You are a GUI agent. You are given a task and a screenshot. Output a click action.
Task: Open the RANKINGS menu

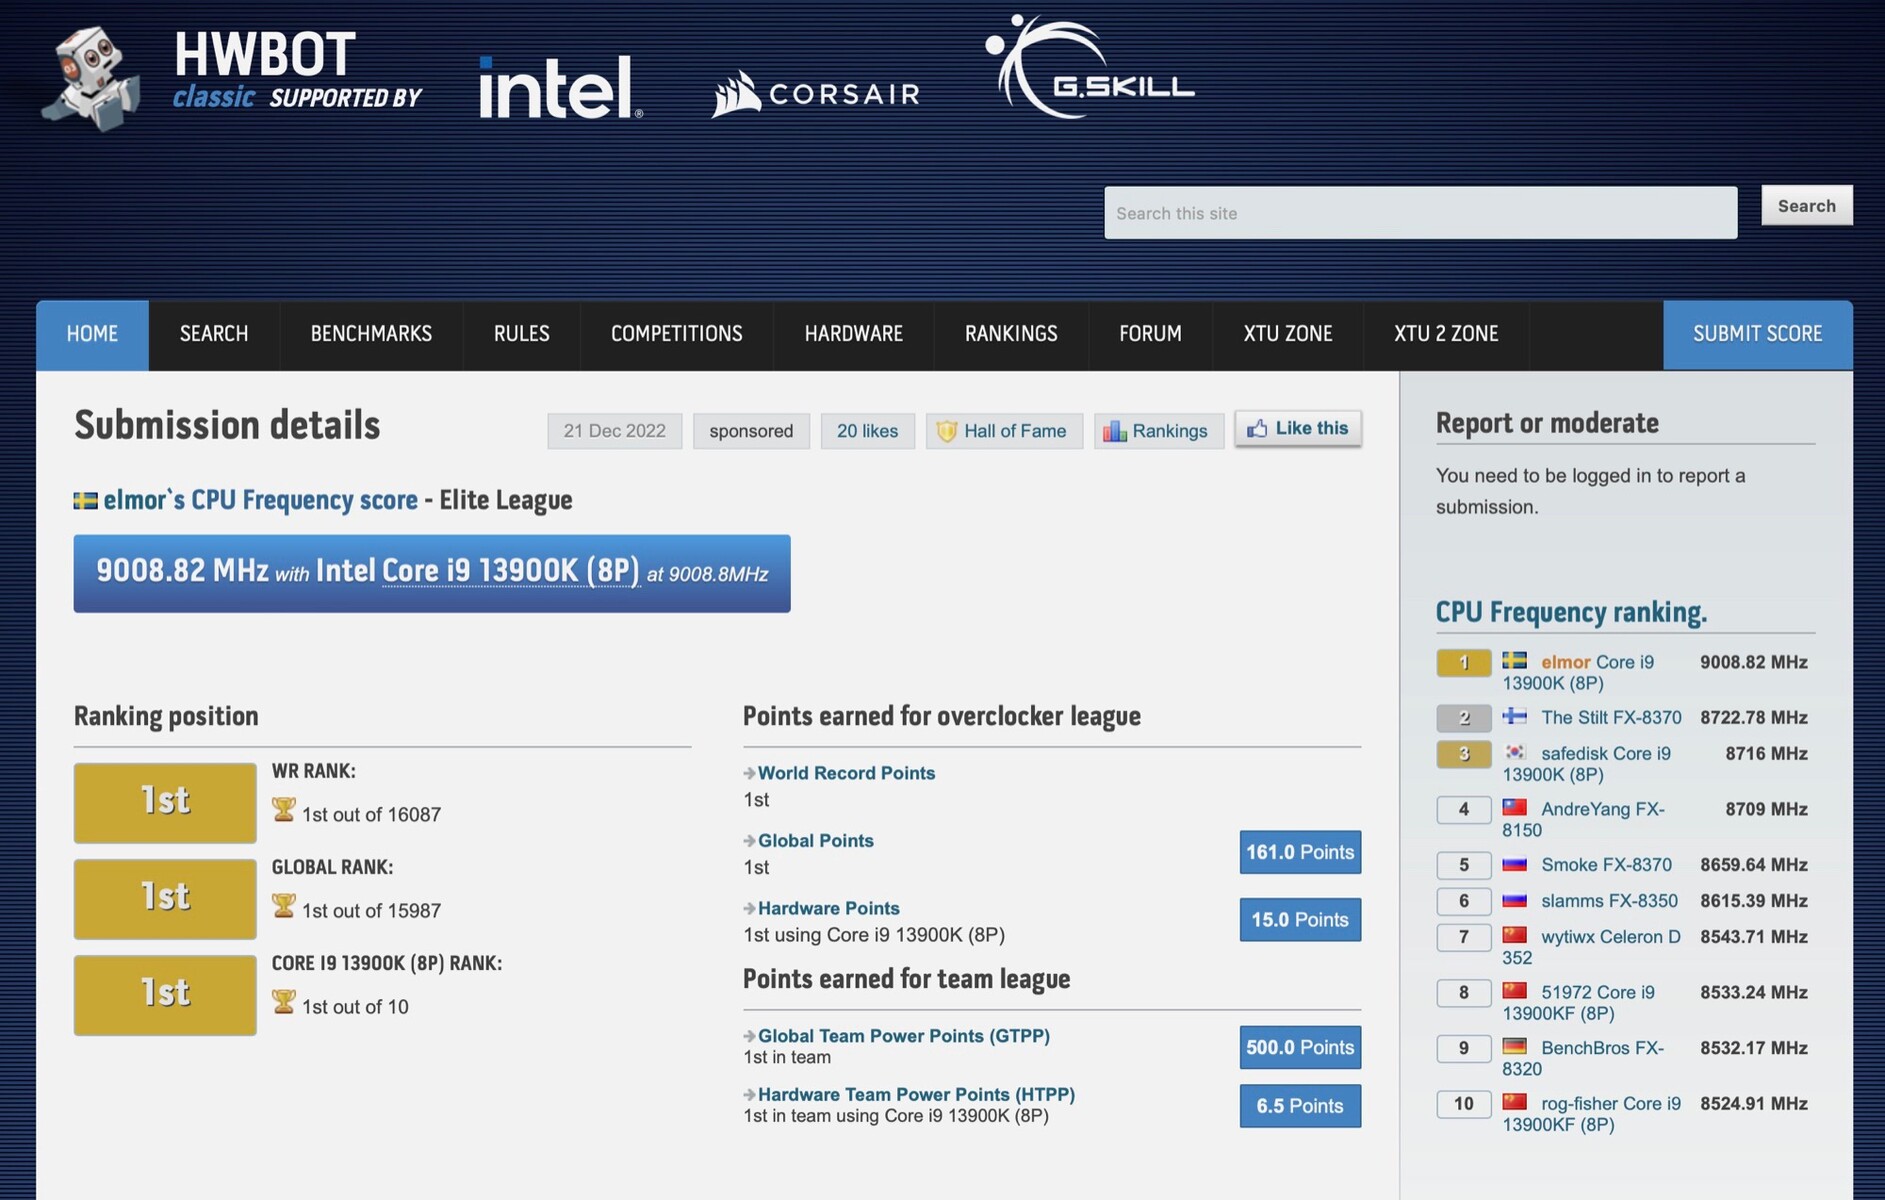[1011, 335]
